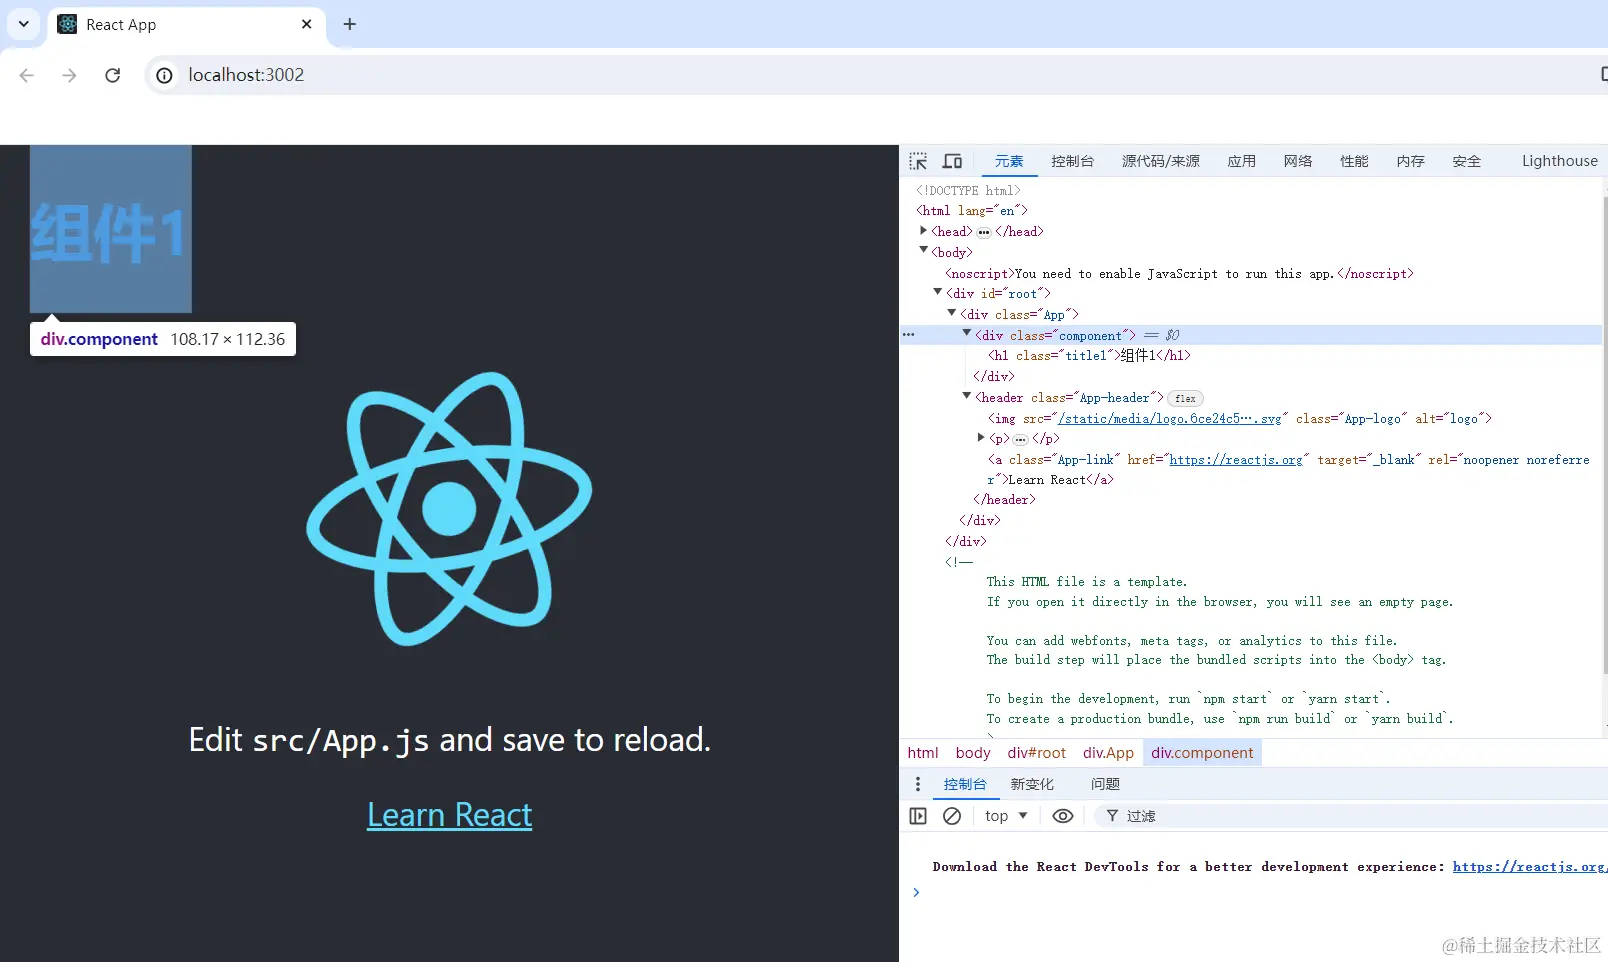The image size is (1608, 962).
Task: Click the comment line "This HTML file is a template."
Action: point(1087,582)
